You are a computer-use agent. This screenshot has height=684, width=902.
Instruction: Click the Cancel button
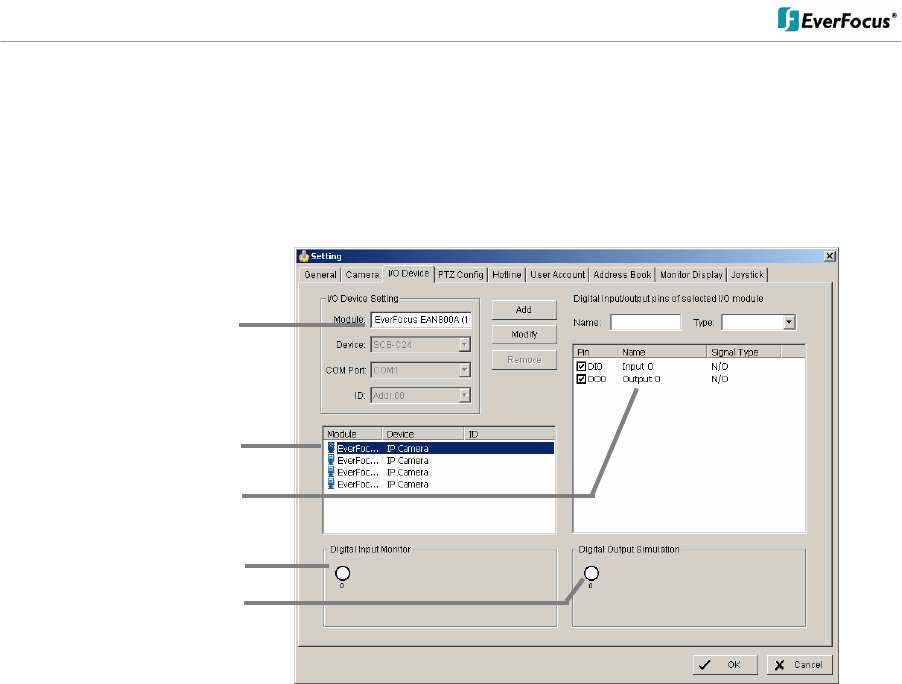pos(800,665)
